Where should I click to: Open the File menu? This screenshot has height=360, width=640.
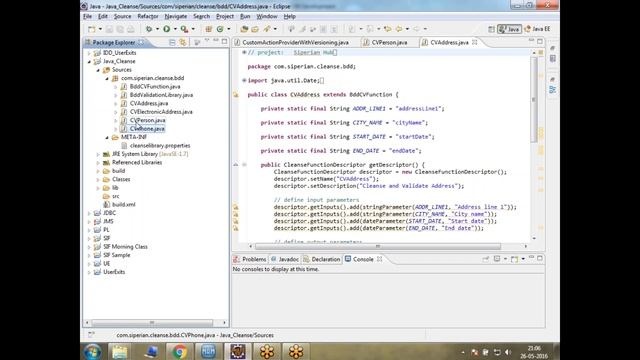(x=87, y=16)
